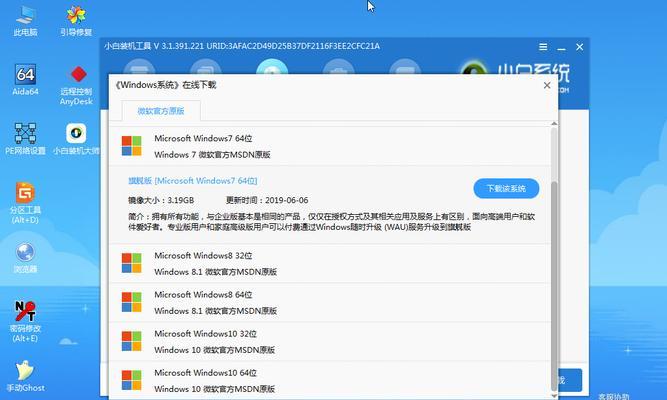Minimize the 小白装机工具 window

point(562,48)
